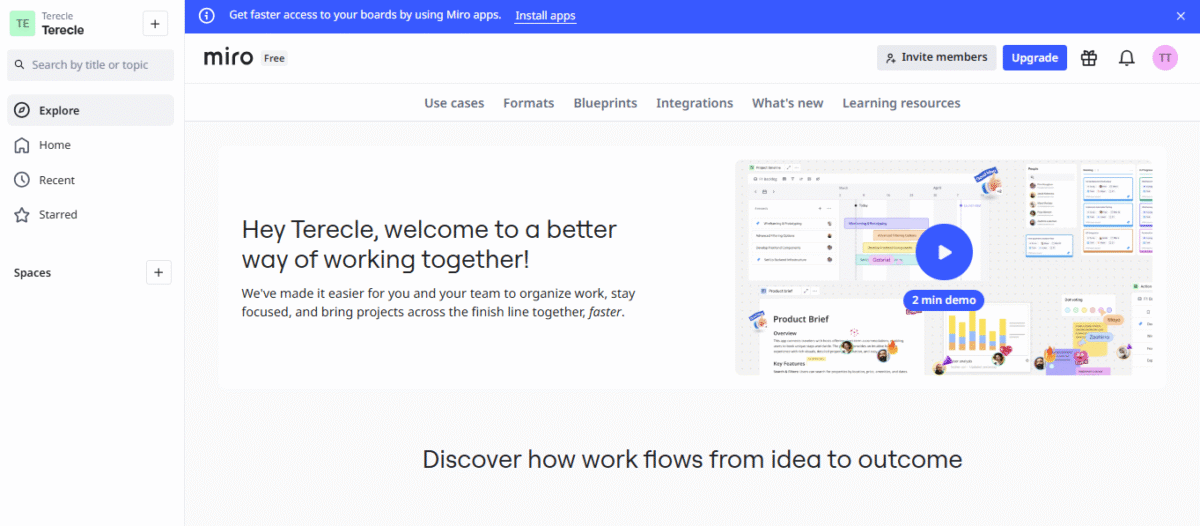The height and width of the screenshot is (526, 1200).
Task: Open the gift box icon in the header
Action: (1089, 58)
